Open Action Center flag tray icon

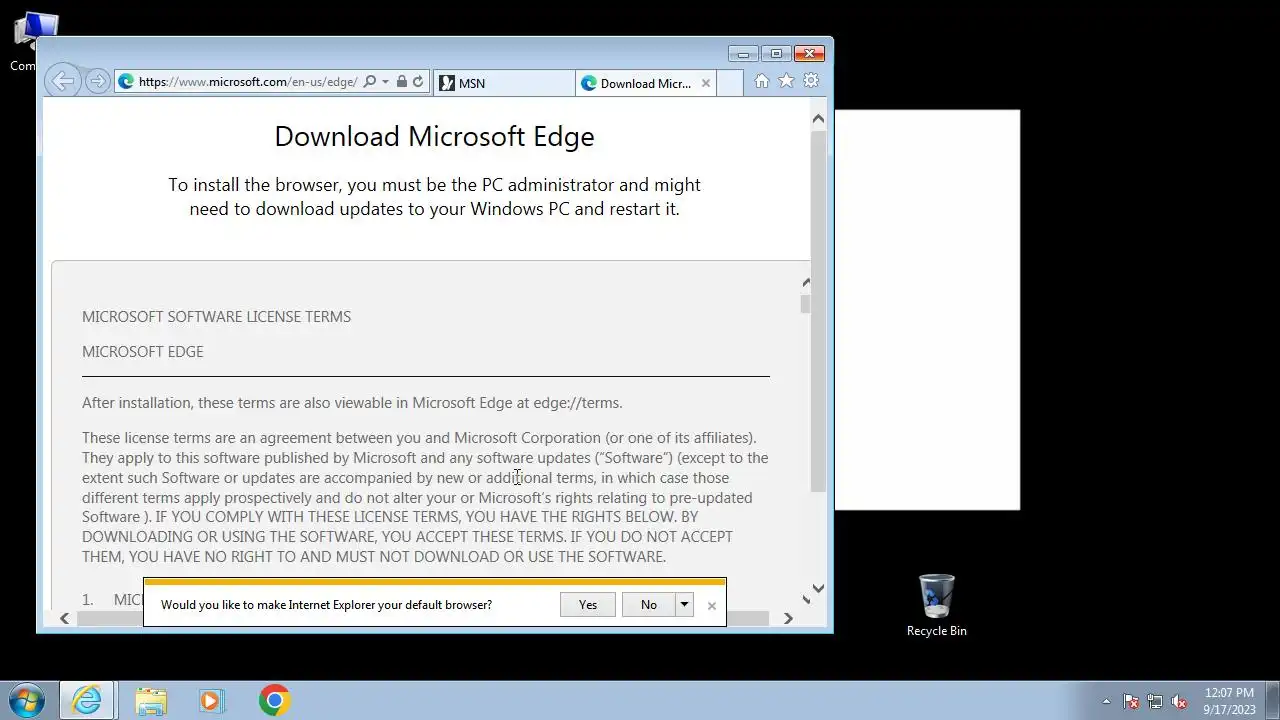pyautogui.click(x=1131, y=701)
